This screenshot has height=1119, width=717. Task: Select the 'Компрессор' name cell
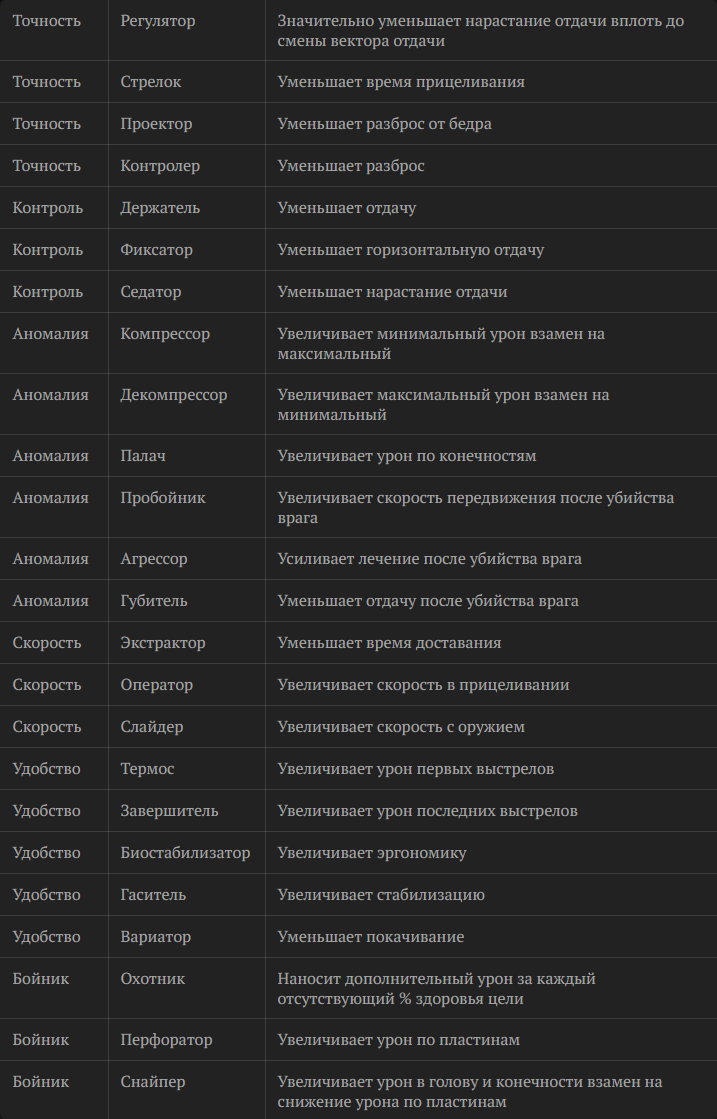[x=165, y=334]
